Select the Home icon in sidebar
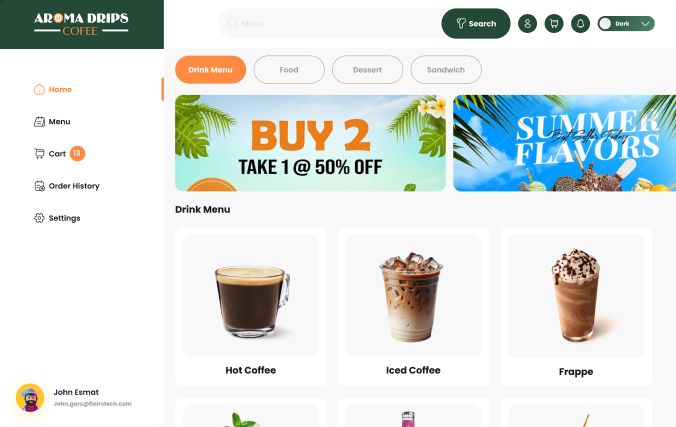This screenshot has width=676, height=427. coord(39,89)
